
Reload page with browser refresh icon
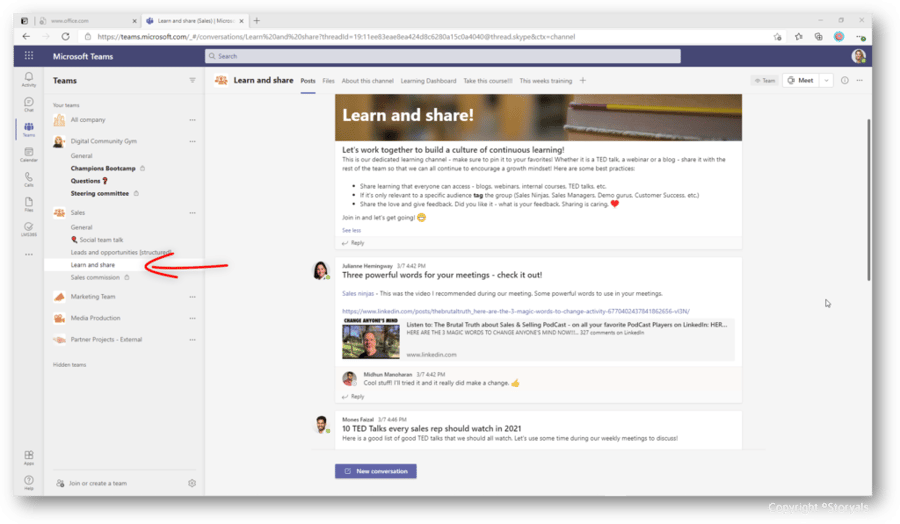(65, 36)
